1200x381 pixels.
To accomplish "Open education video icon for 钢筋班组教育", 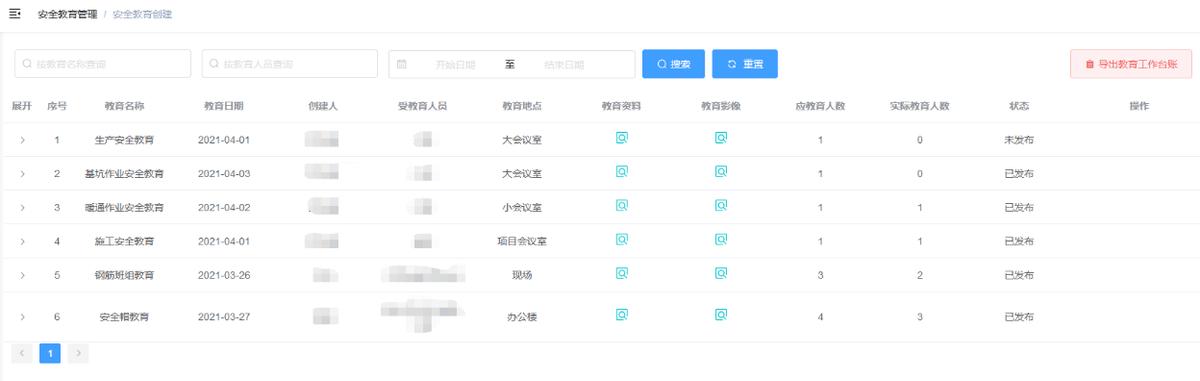I will pos(720,273).
